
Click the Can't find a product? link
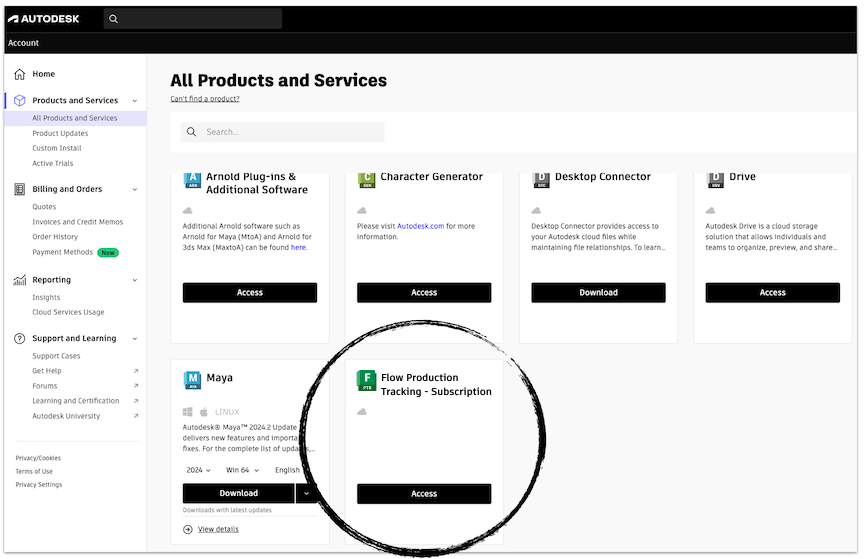(205, 99)
